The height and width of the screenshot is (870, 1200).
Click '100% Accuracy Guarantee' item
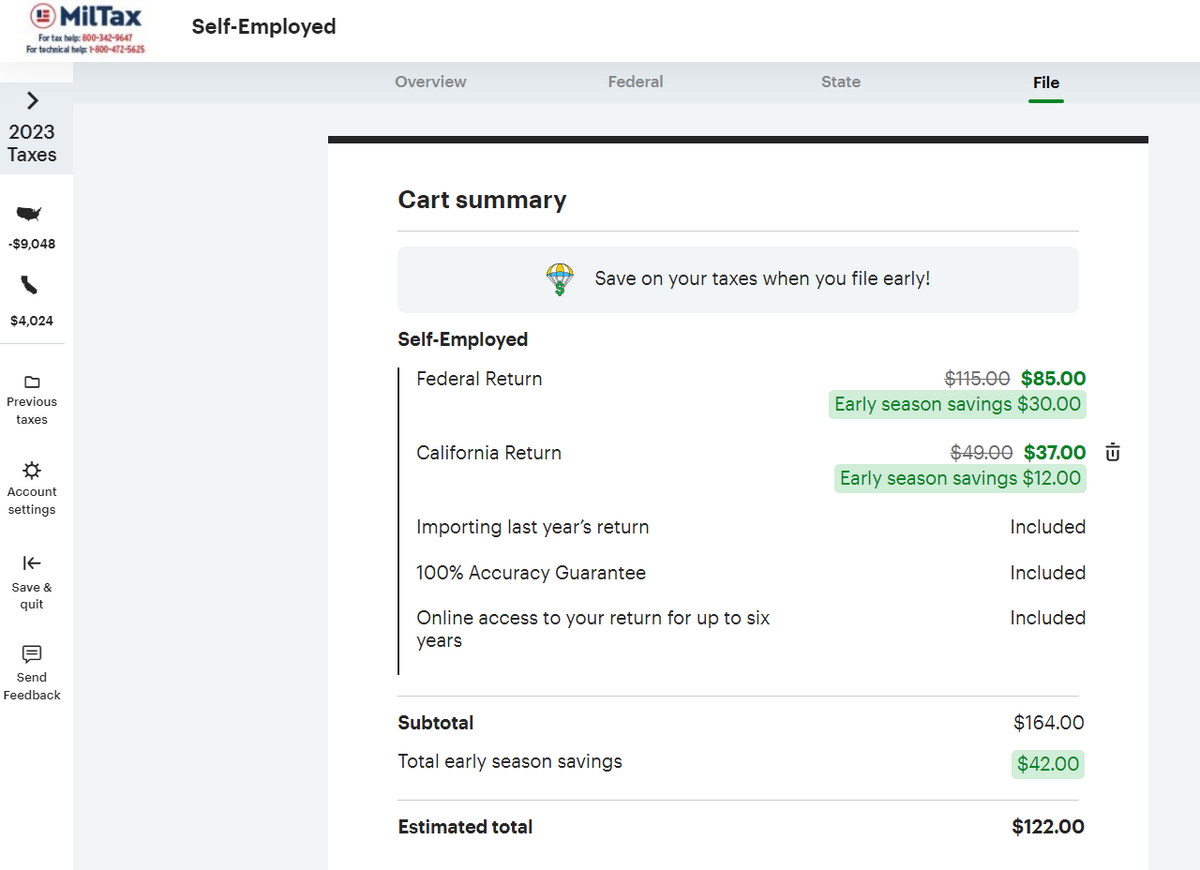pos(531,573)
